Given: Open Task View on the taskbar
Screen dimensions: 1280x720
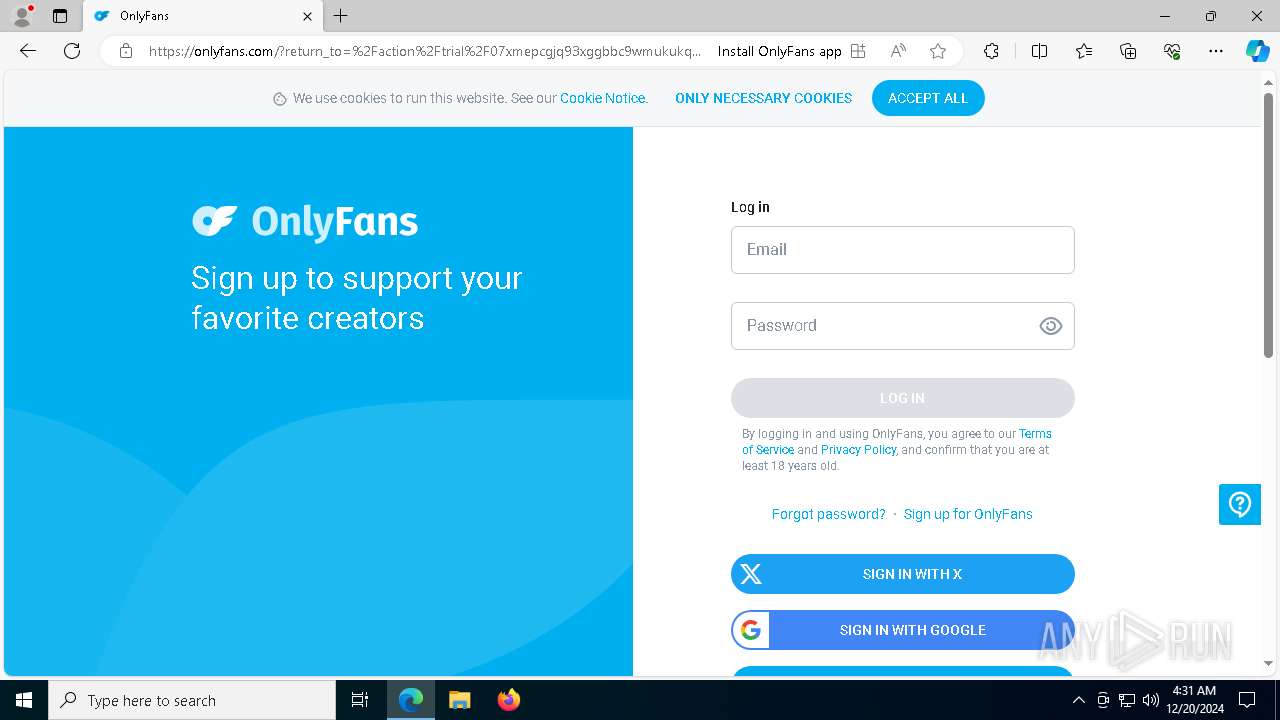Looking at the screenshot, I should click(360, 700).
